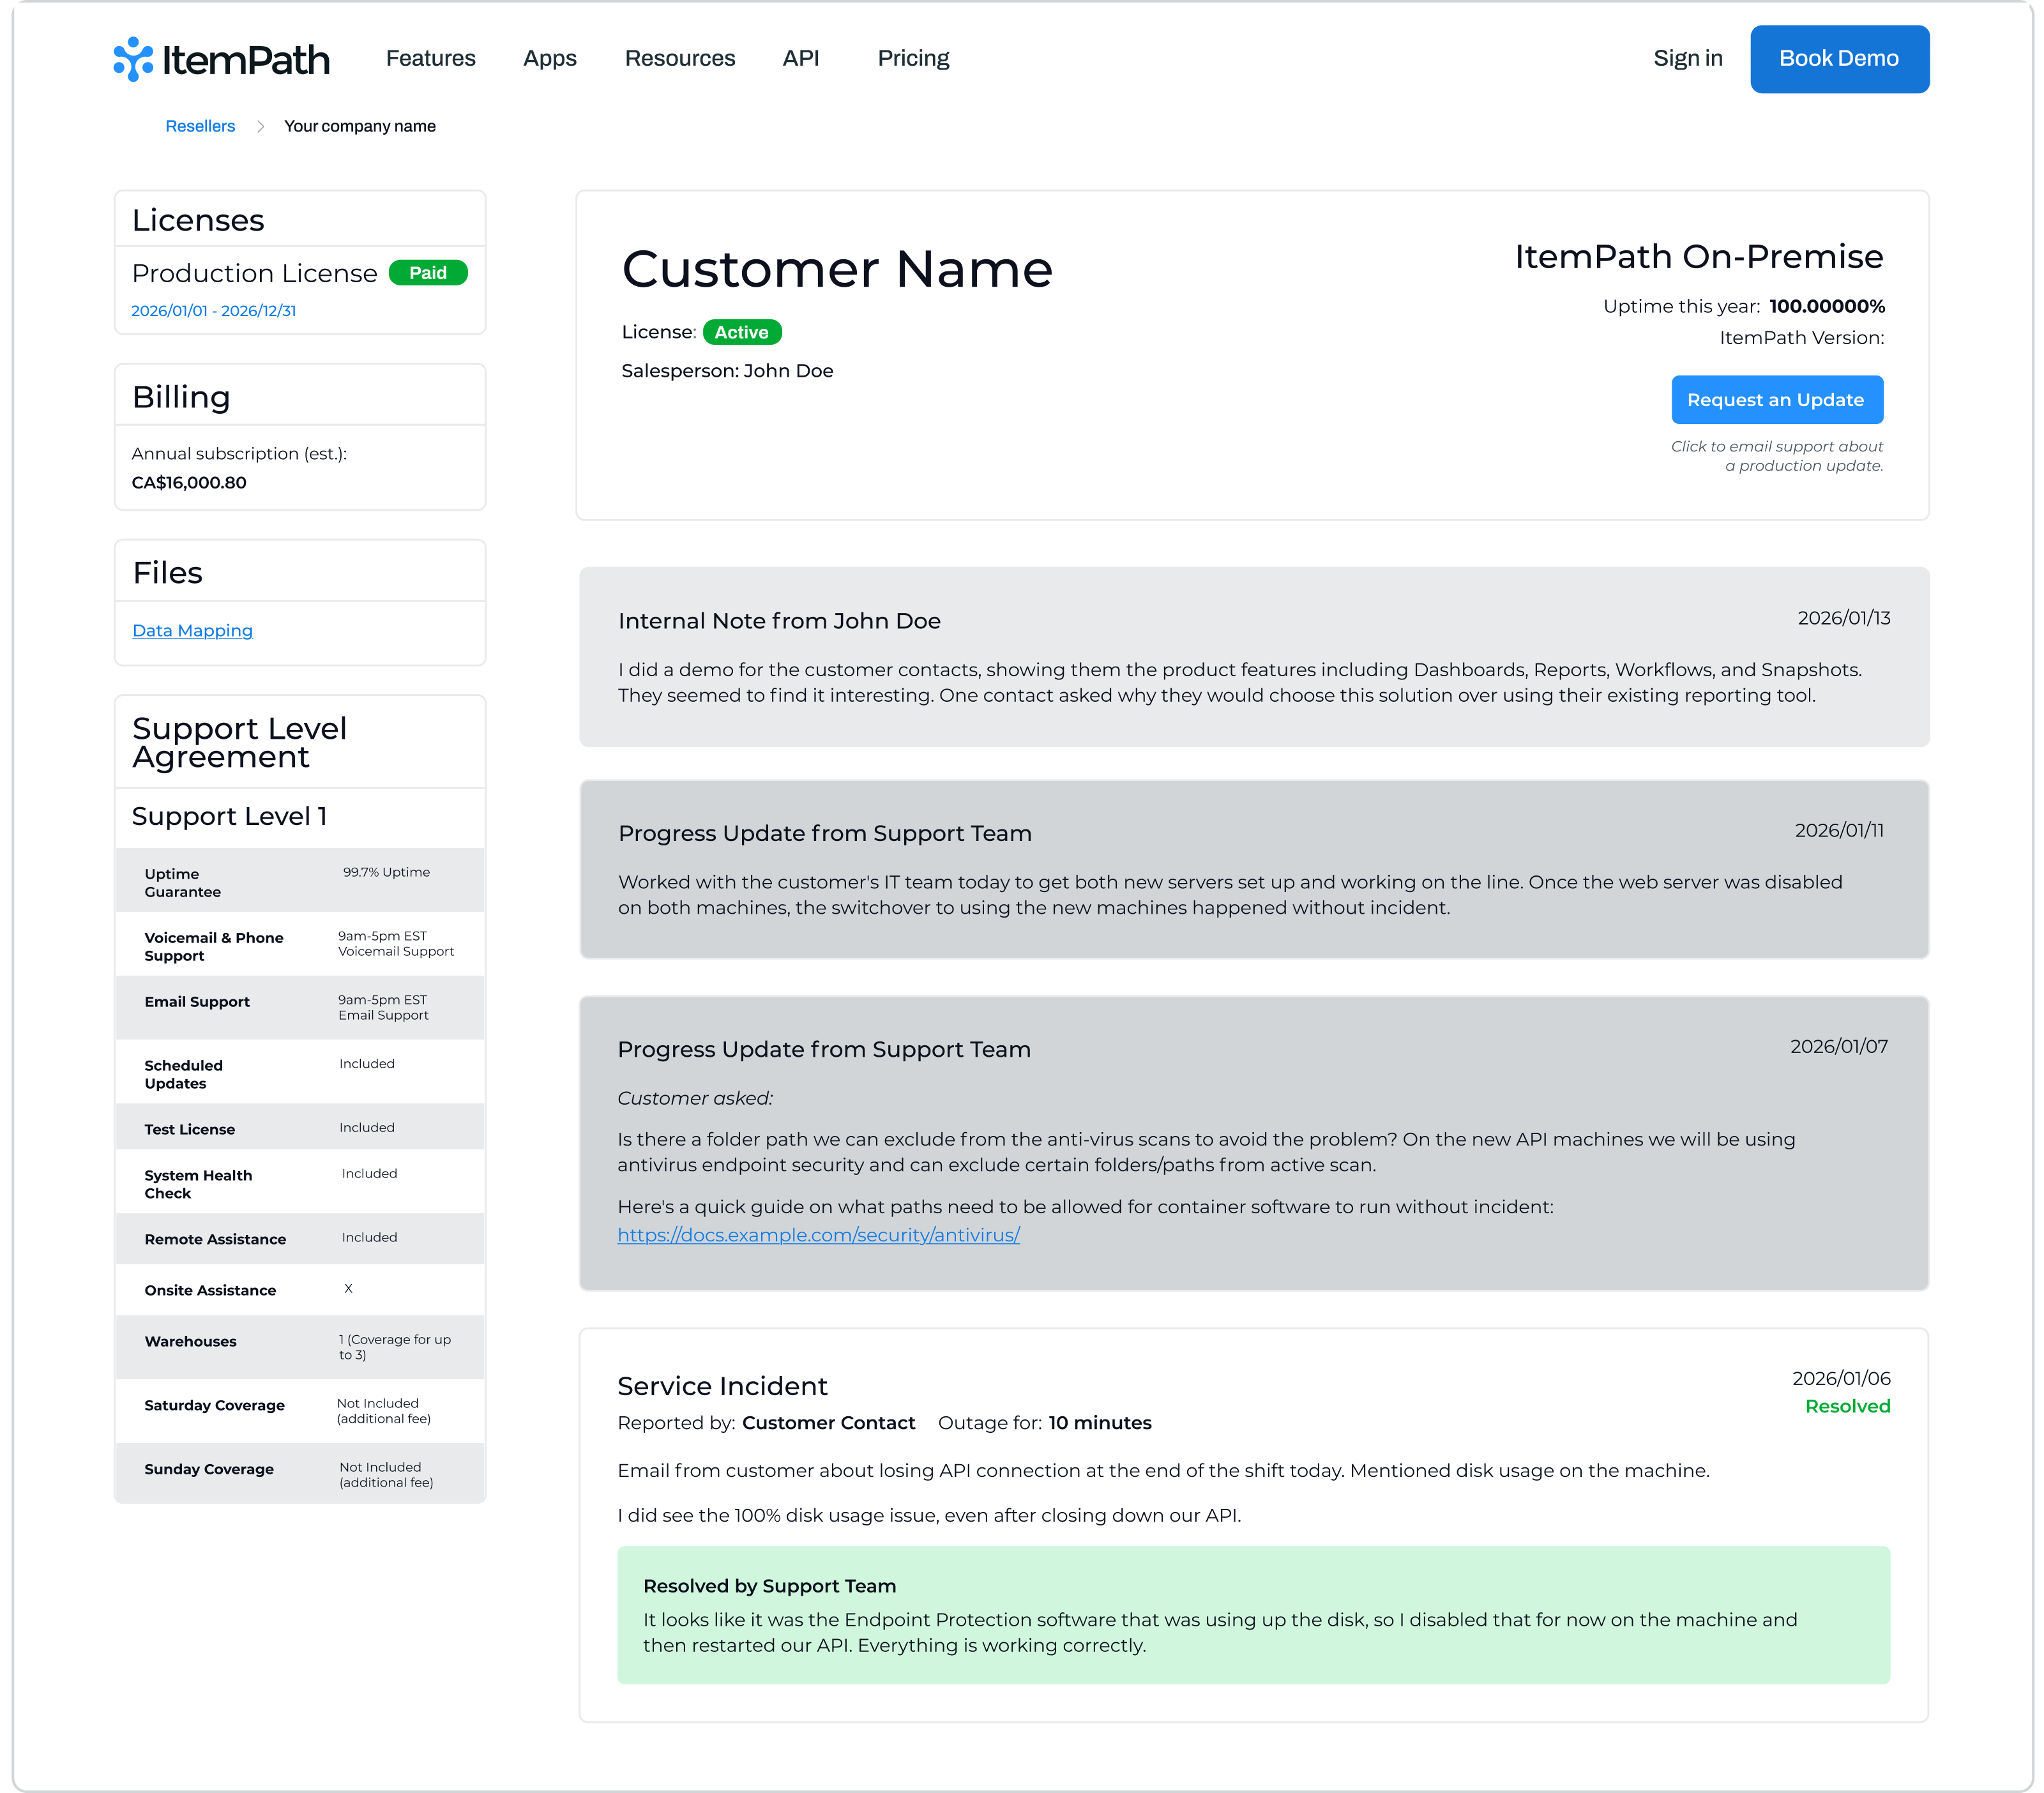This screenshot has width=2044, height=1793.
Task: Open the Data Mapping file link
Action: (192, 631)
